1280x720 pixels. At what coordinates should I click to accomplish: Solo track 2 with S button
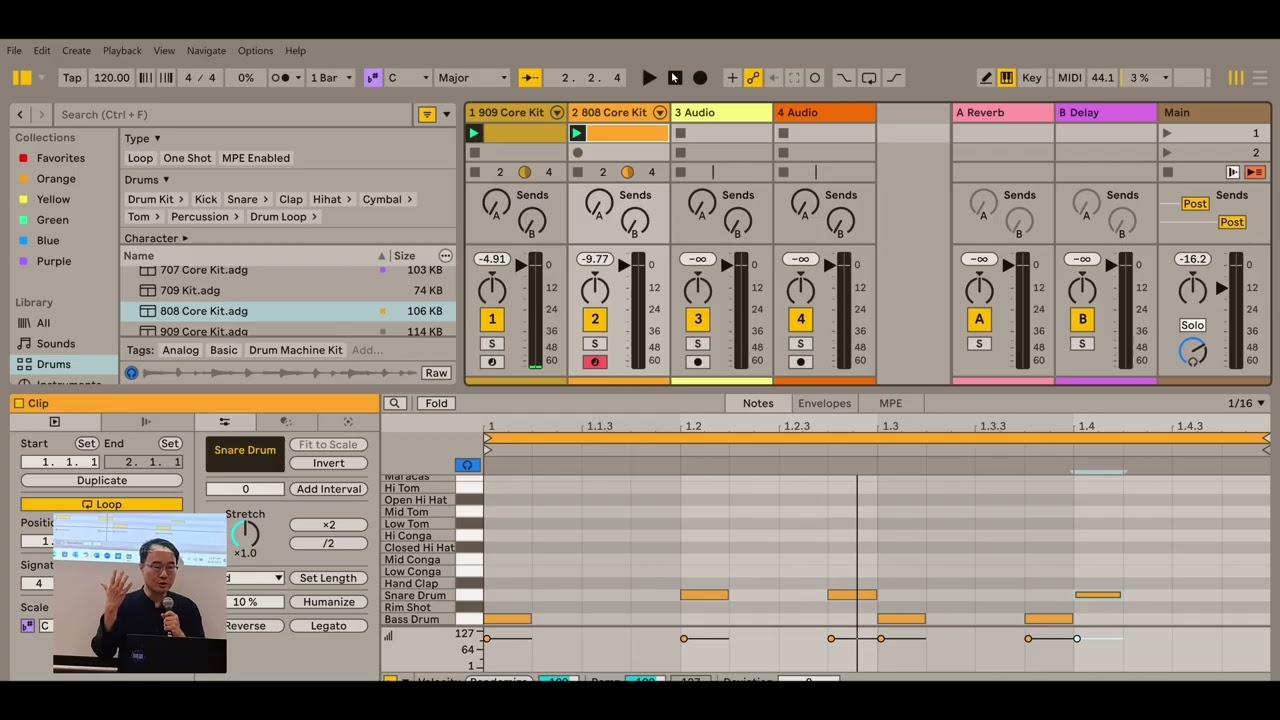click(595, 344)
